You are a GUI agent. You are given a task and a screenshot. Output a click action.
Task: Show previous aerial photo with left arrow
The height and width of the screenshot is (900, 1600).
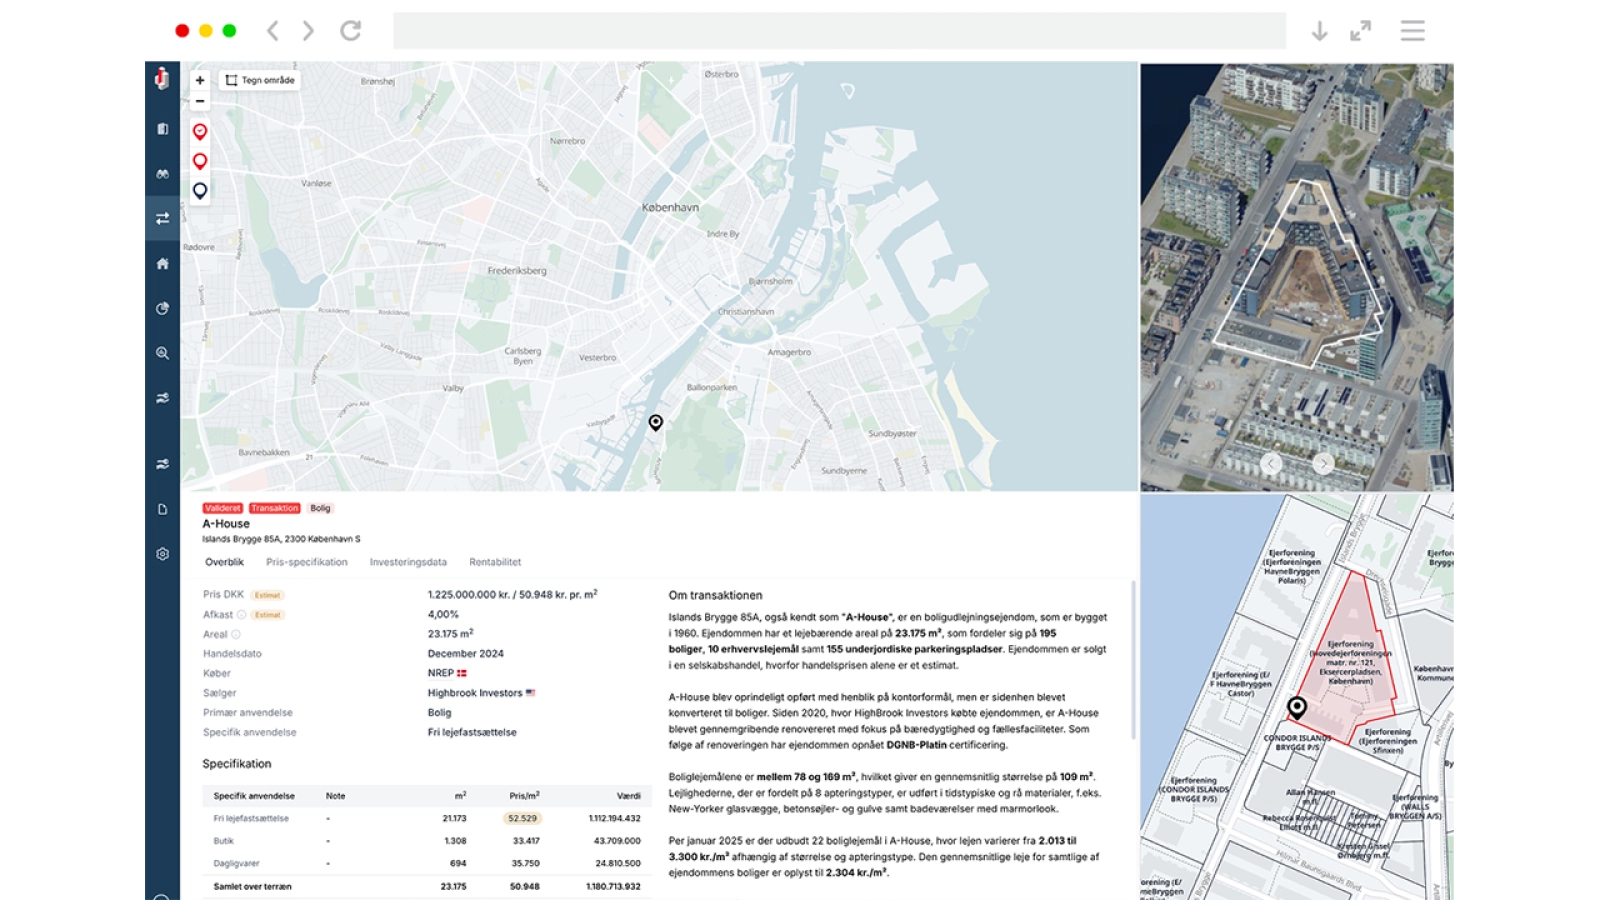pos(1271,463)
